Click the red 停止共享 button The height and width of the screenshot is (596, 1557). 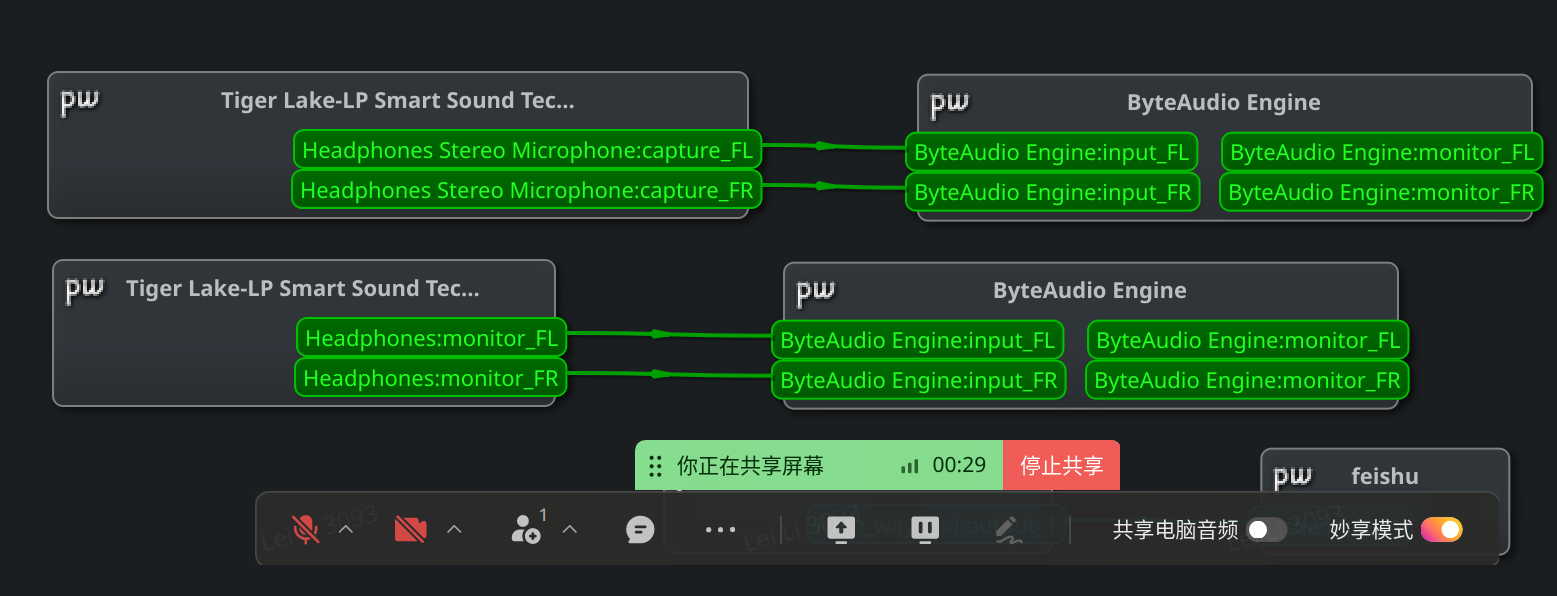[1061, 465]
